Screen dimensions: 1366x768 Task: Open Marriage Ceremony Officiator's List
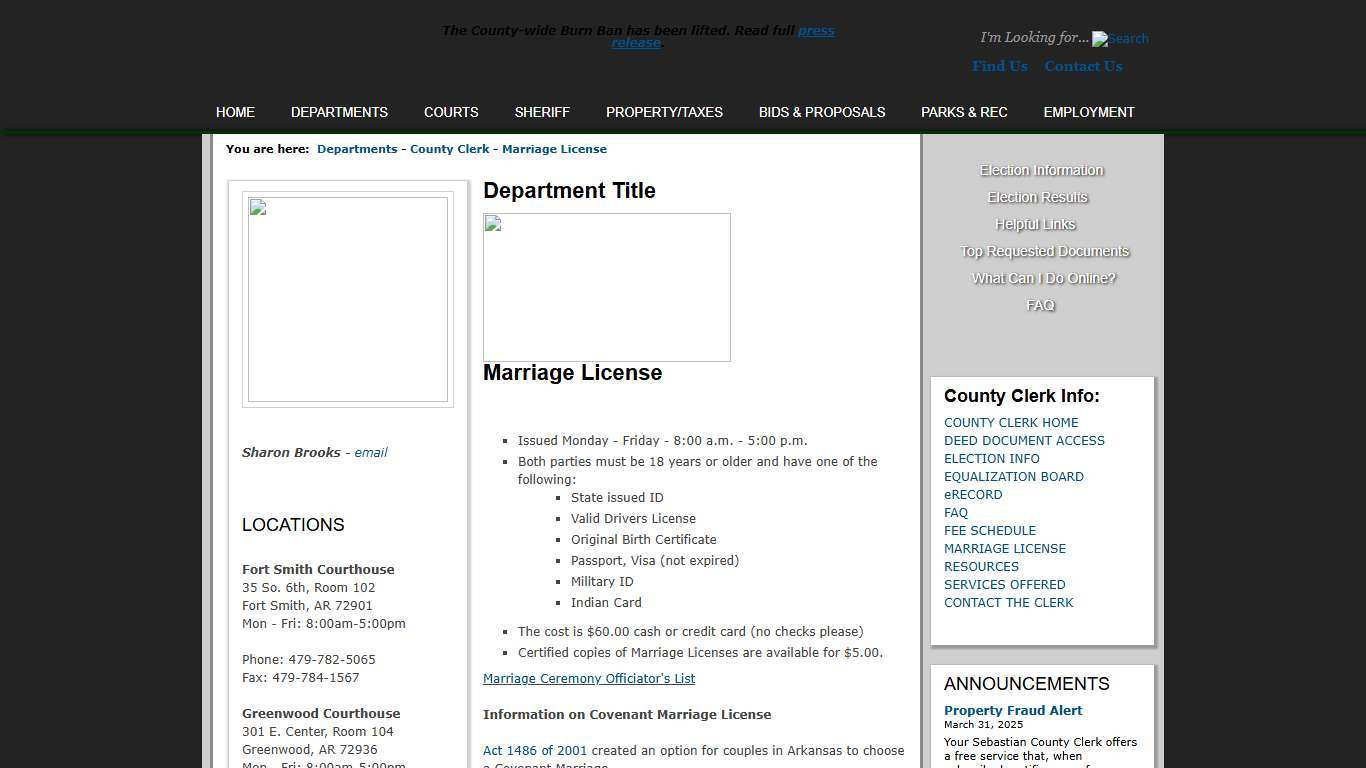588,678
